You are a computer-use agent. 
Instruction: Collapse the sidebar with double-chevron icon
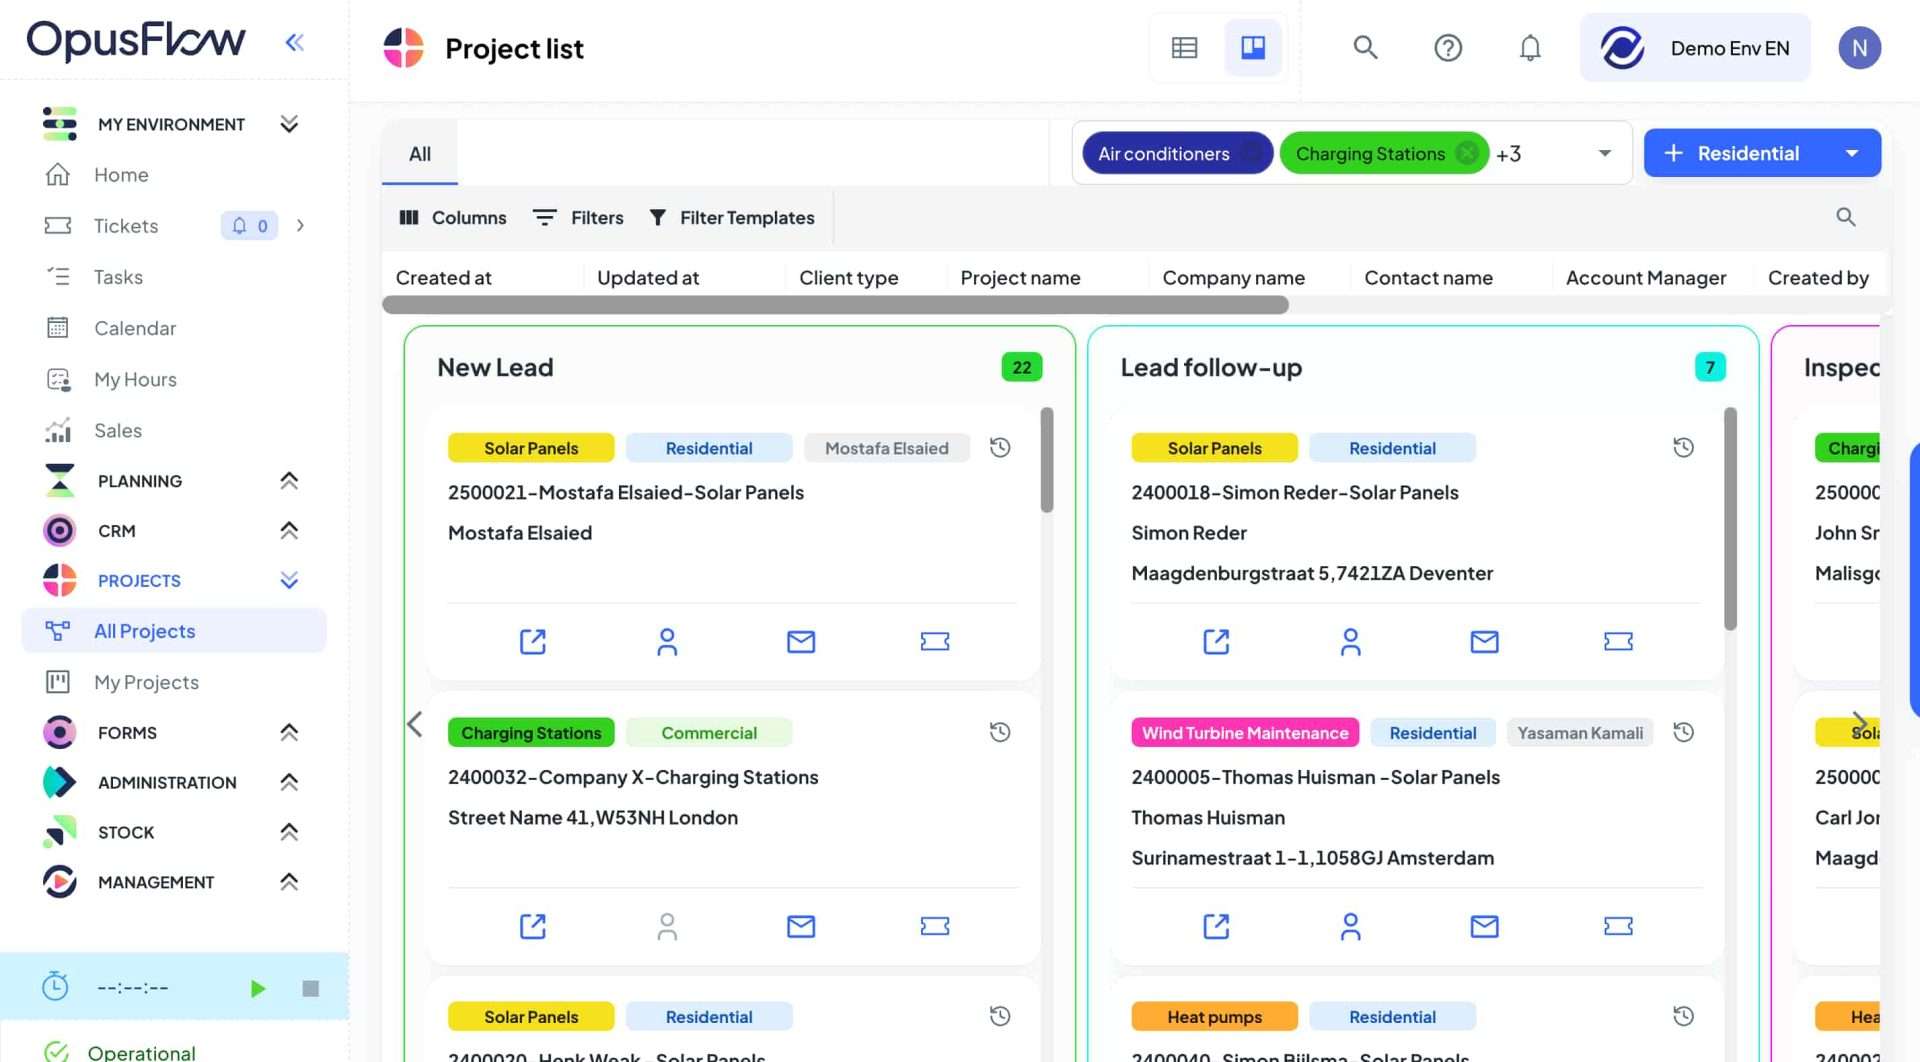[294, 42]
